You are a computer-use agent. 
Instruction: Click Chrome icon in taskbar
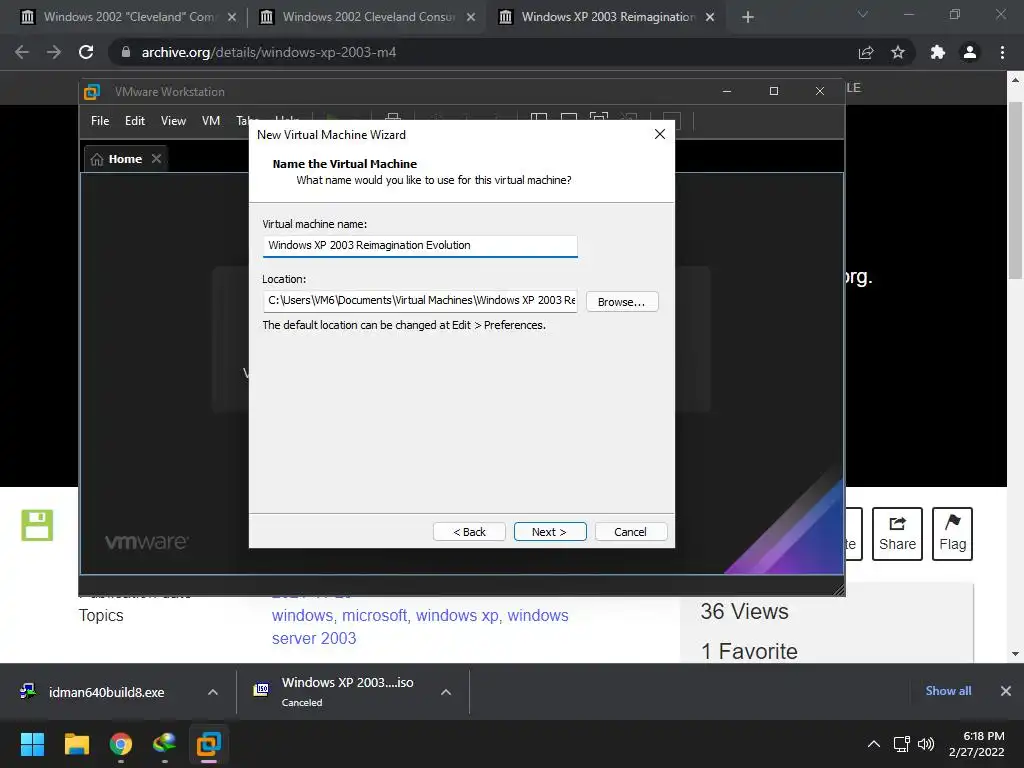[x=121, y=744]
